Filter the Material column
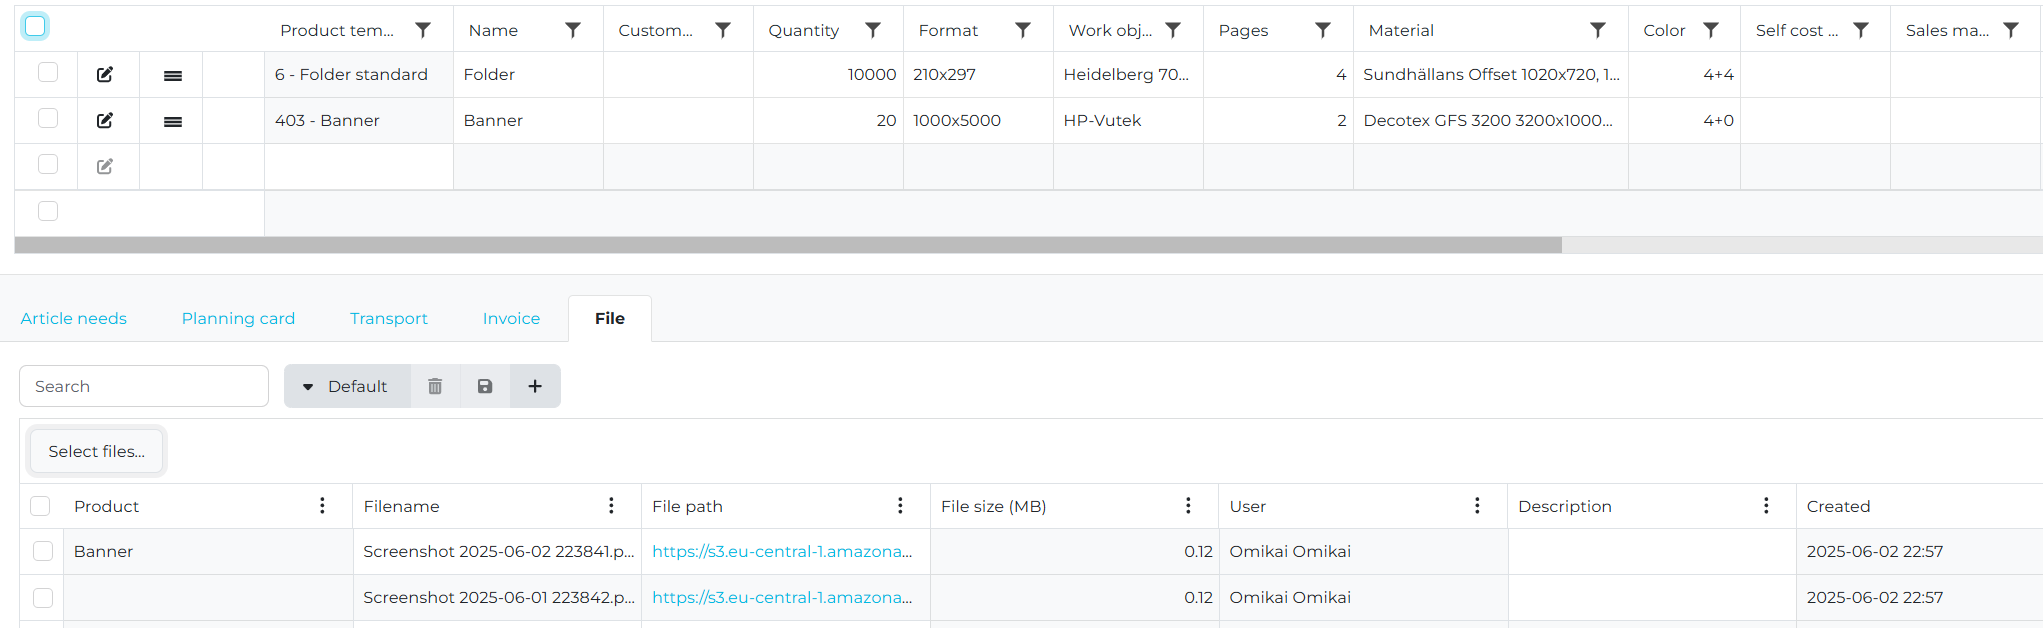Screen dimensions: 2043x628 1598,30
